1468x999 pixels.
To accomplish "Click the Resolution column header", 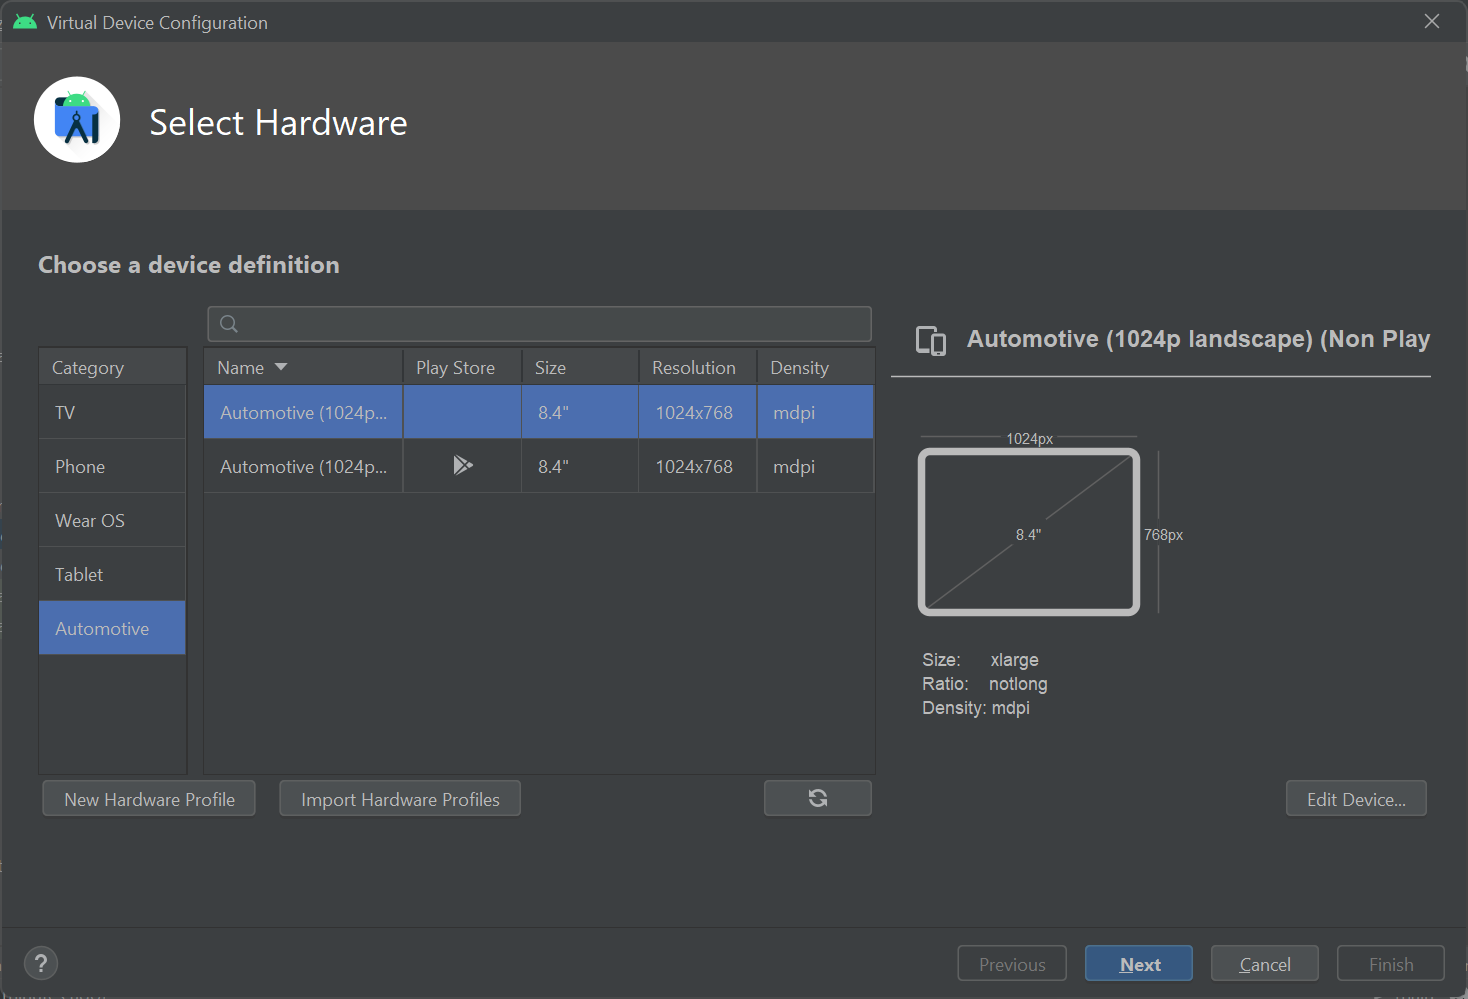I will click(698, 367).
